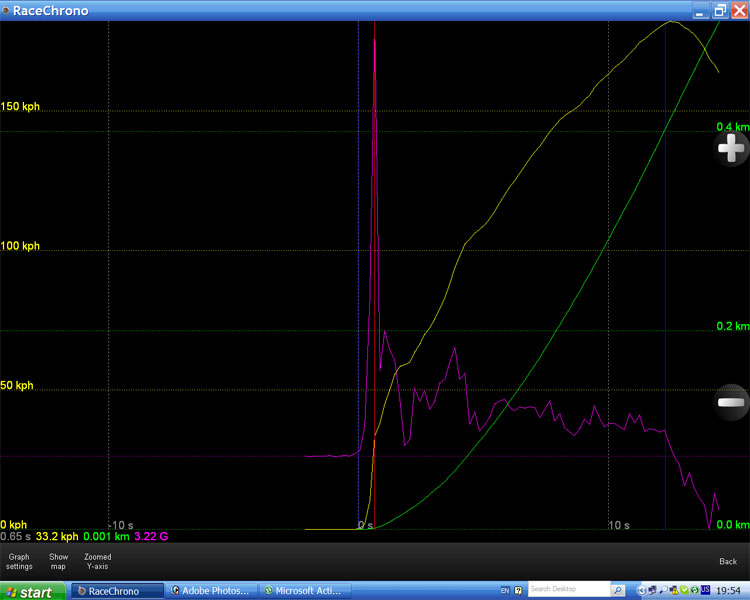Zoom in with the plus button
Viewport: 750px width, 600px height.
[x=731, y=149]
